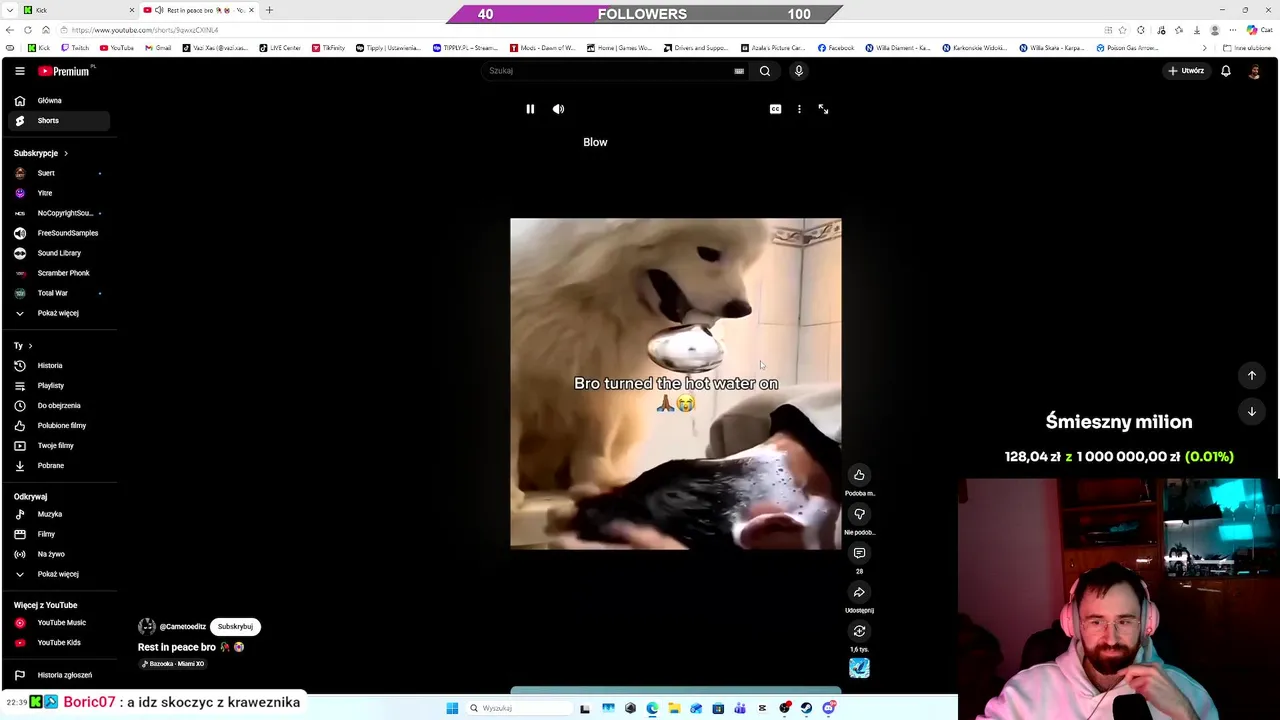Open the Suert channel subscription
The image size is (1280, 720).
pos(59,173)
